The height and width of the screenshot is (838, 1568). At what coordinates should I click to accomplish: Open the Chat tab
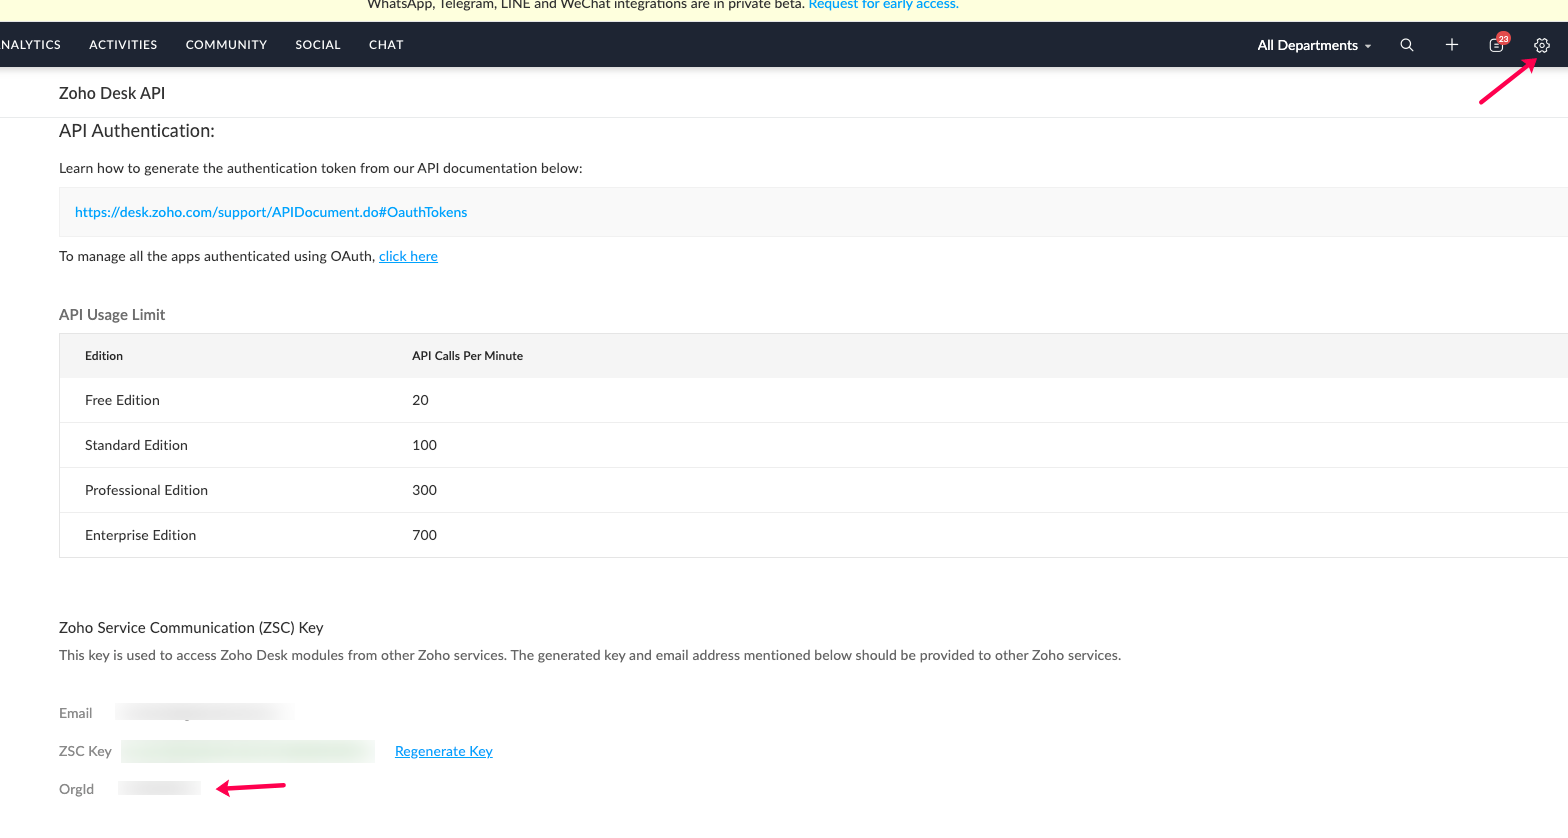tap(386, 45)
